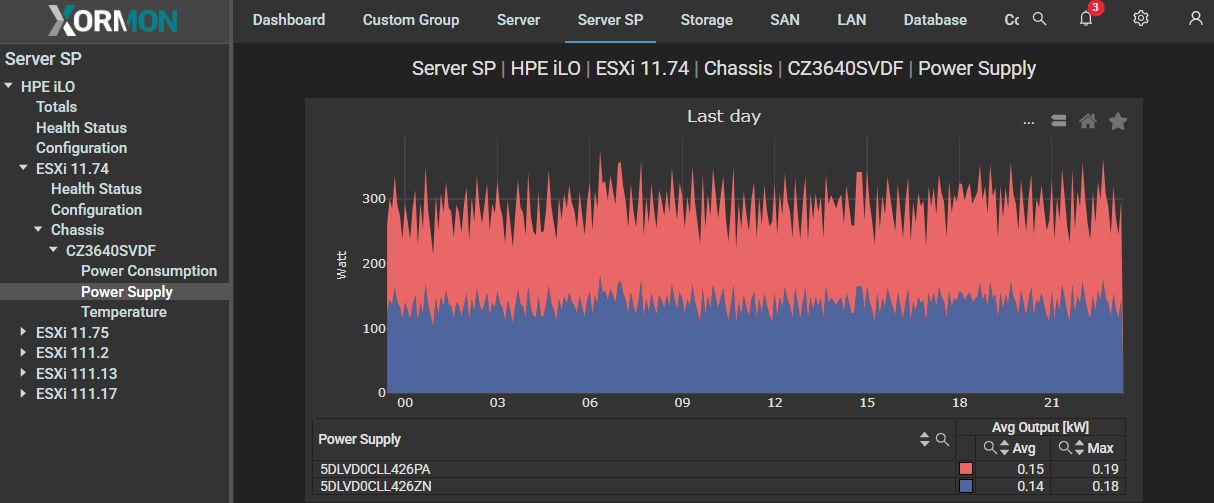Expand the ESXi 111.2 tree node
This screenshot has width=1214, height=503.
coord(24,353)
